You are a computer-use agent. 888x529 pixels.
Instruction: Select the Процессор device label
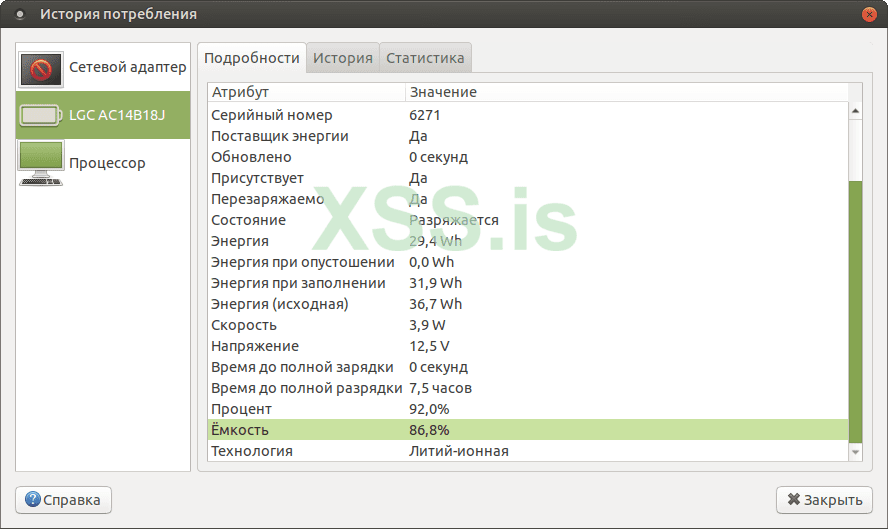[107, 163]
